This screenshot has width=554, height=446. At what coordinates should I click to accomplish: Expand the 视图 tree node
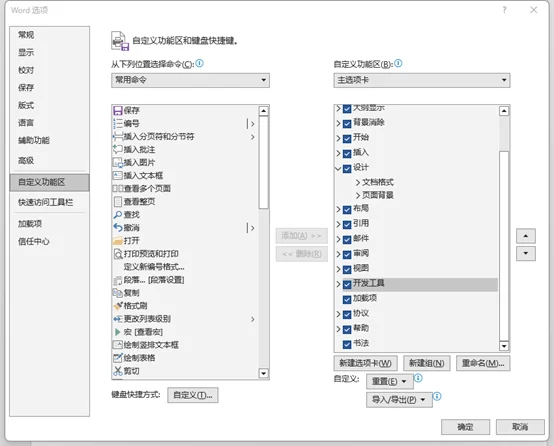(x=338, y=269)
